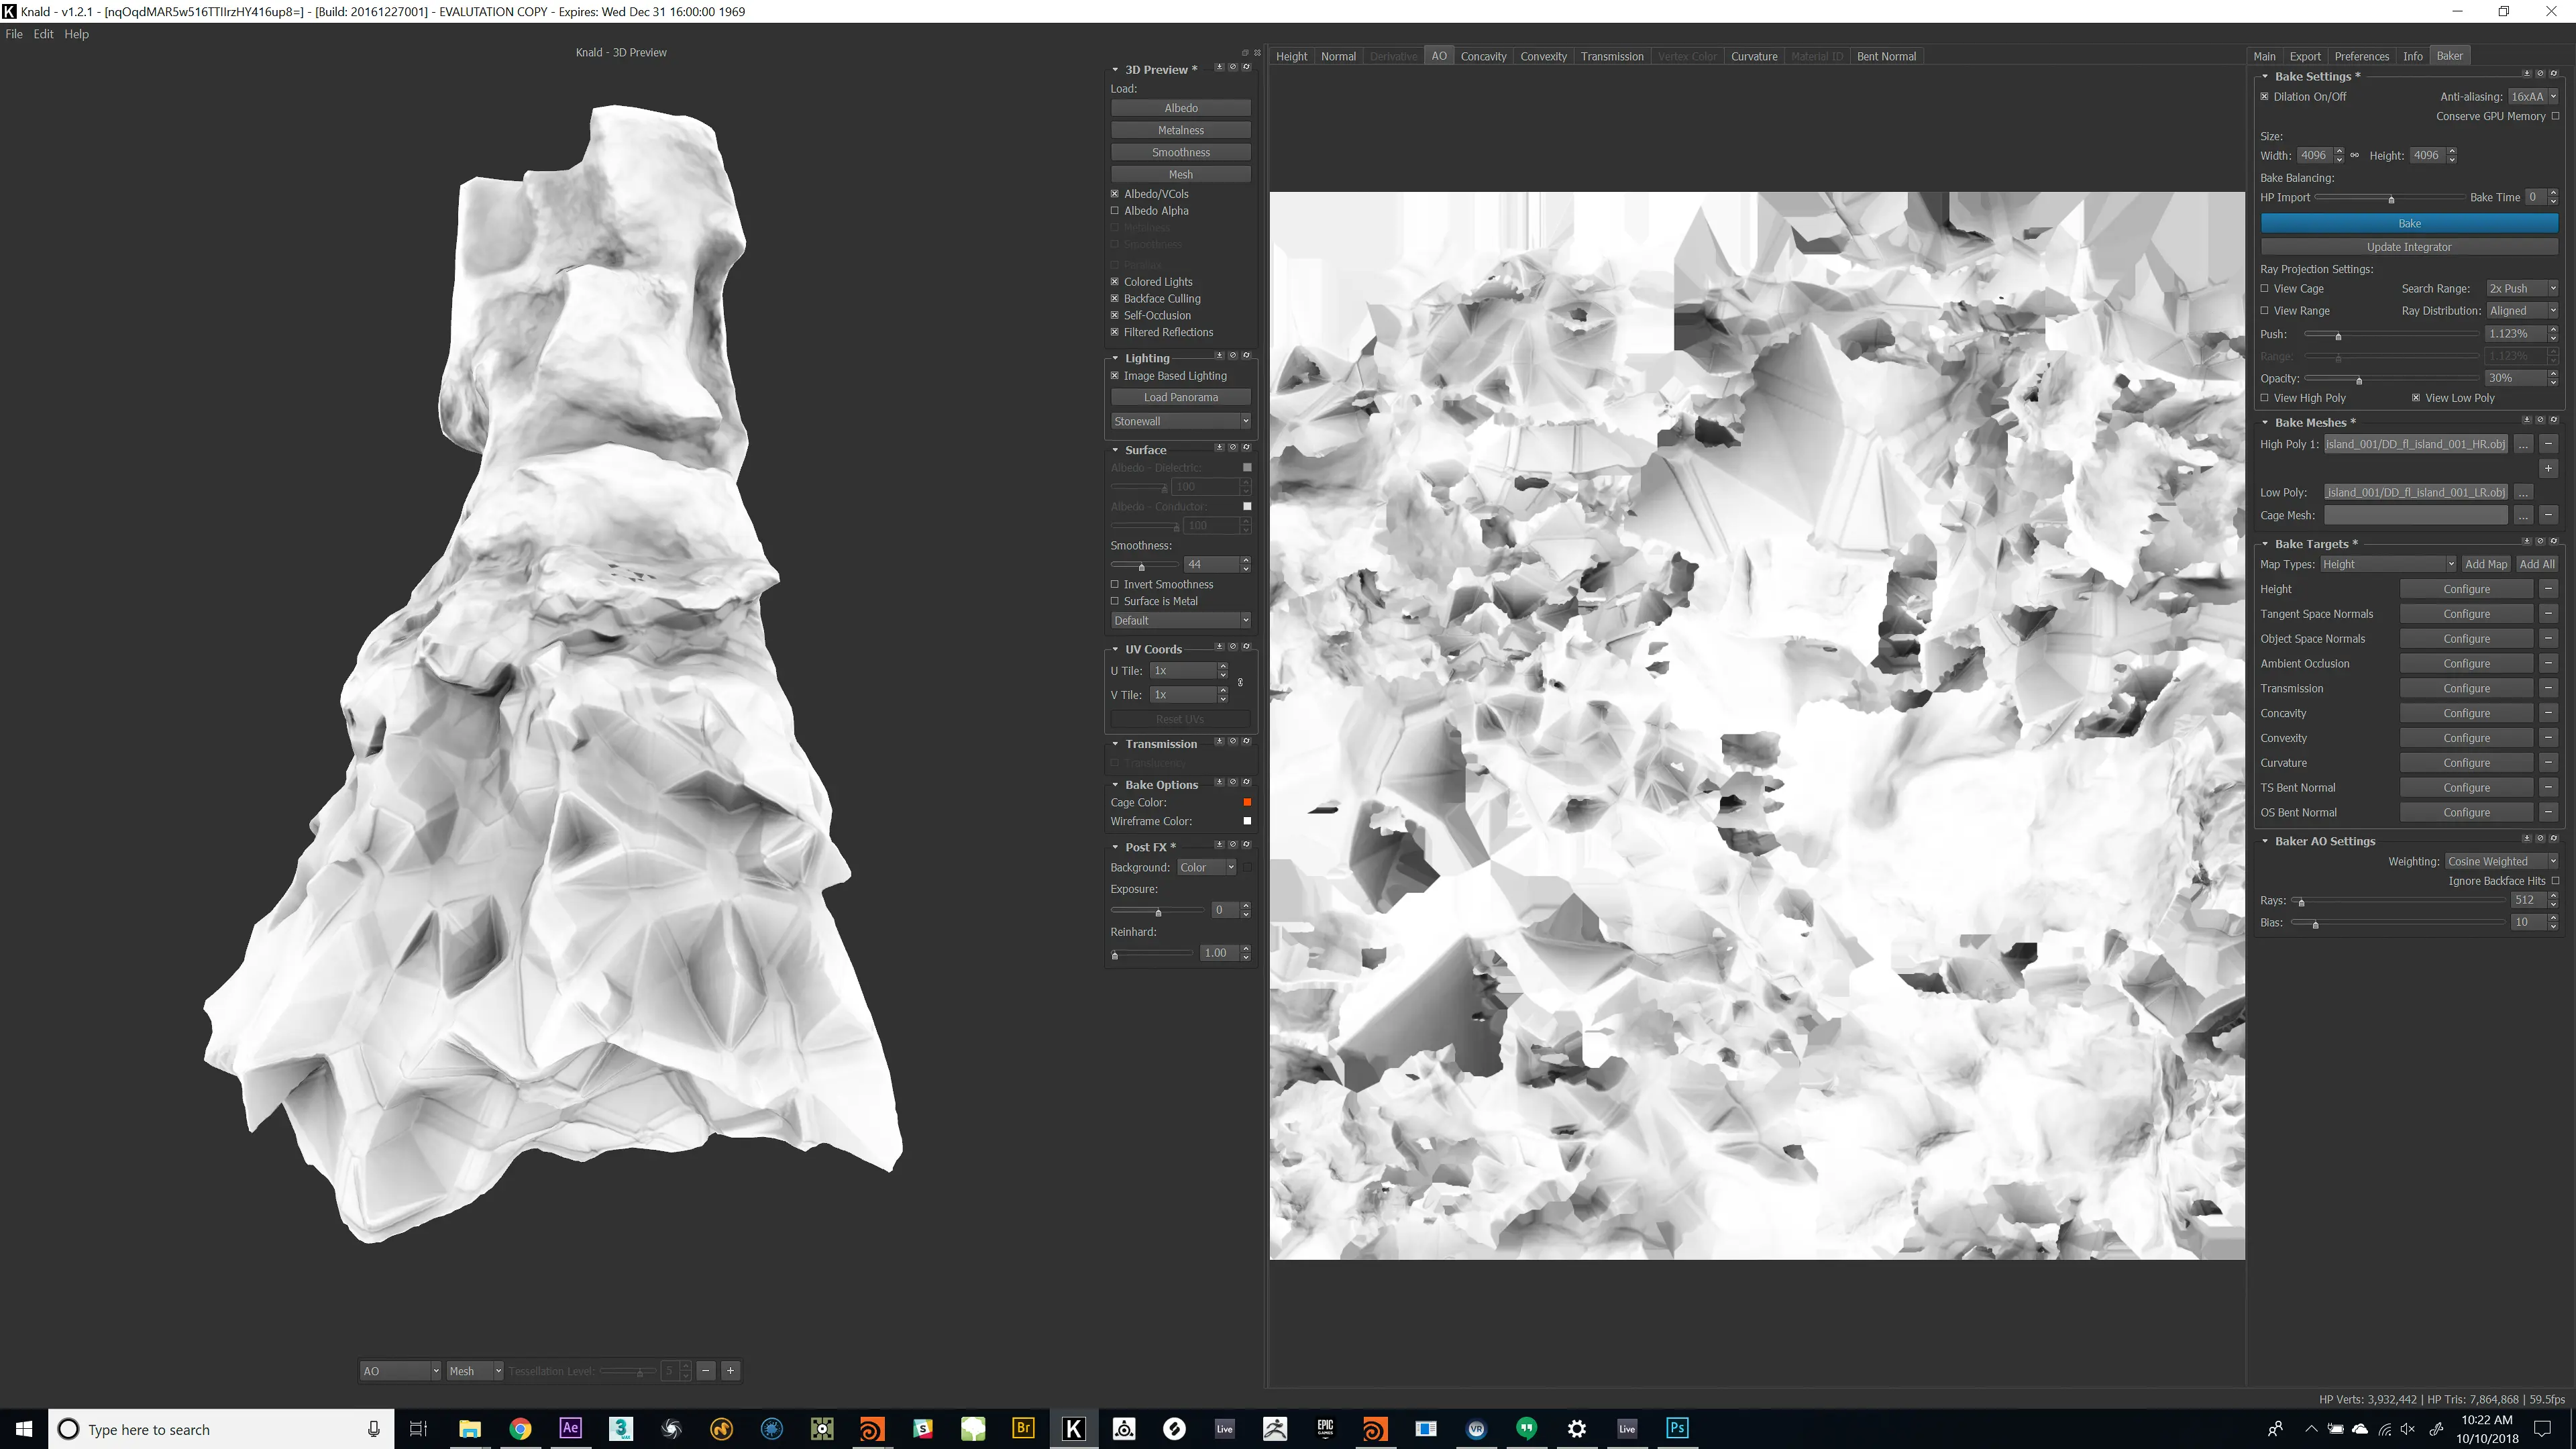Switch to the Bent Normal map tab
Image resolution: width=2576 pixels, height=1449 pixels.
[x=1886, y=56]
